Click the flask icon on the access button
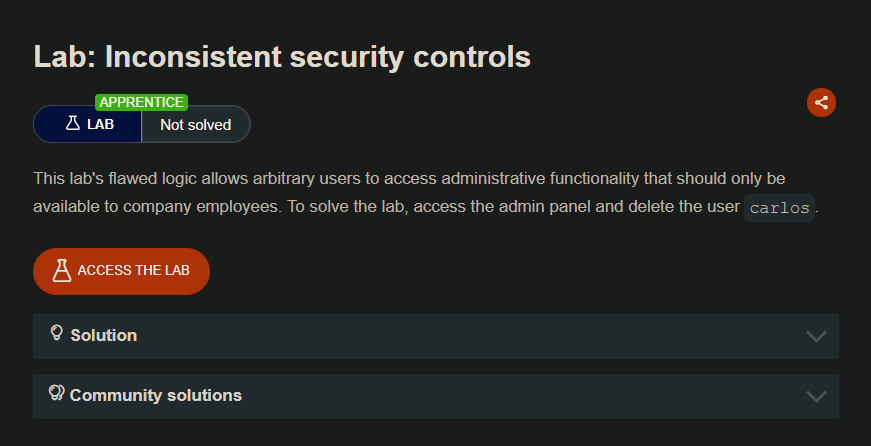 coord(62,271)
